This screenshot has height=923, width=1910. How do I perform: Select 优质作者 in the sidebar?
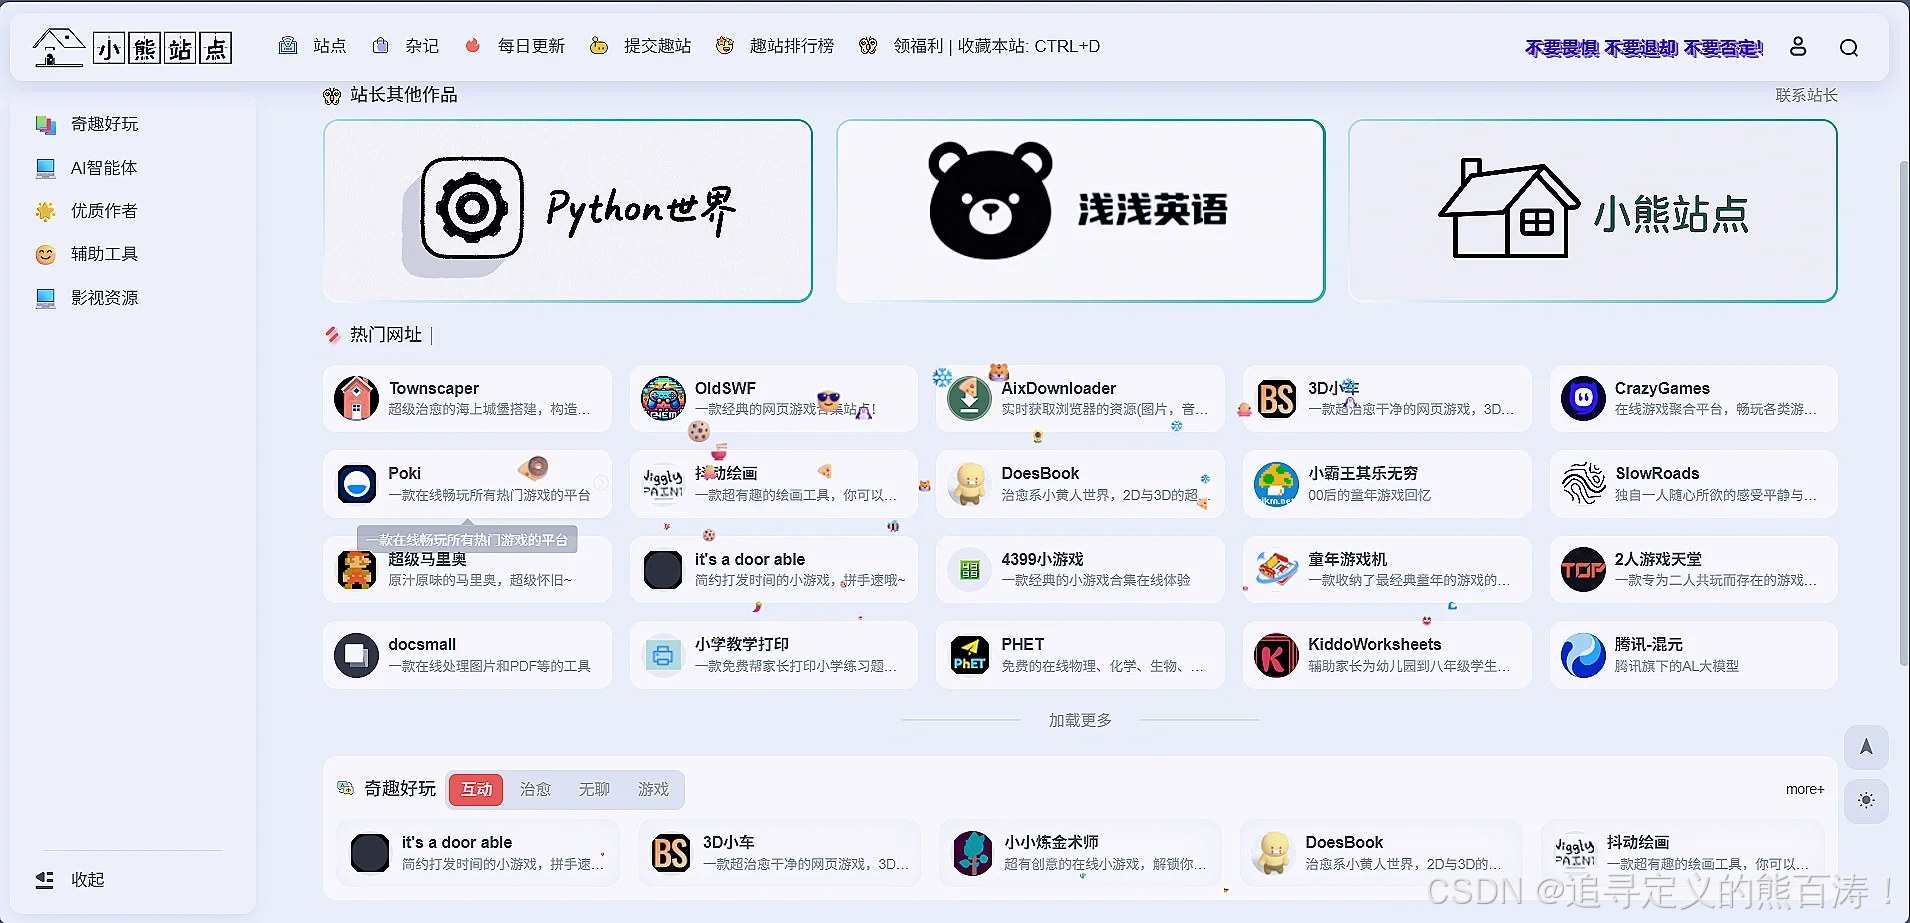pos(87,211)
